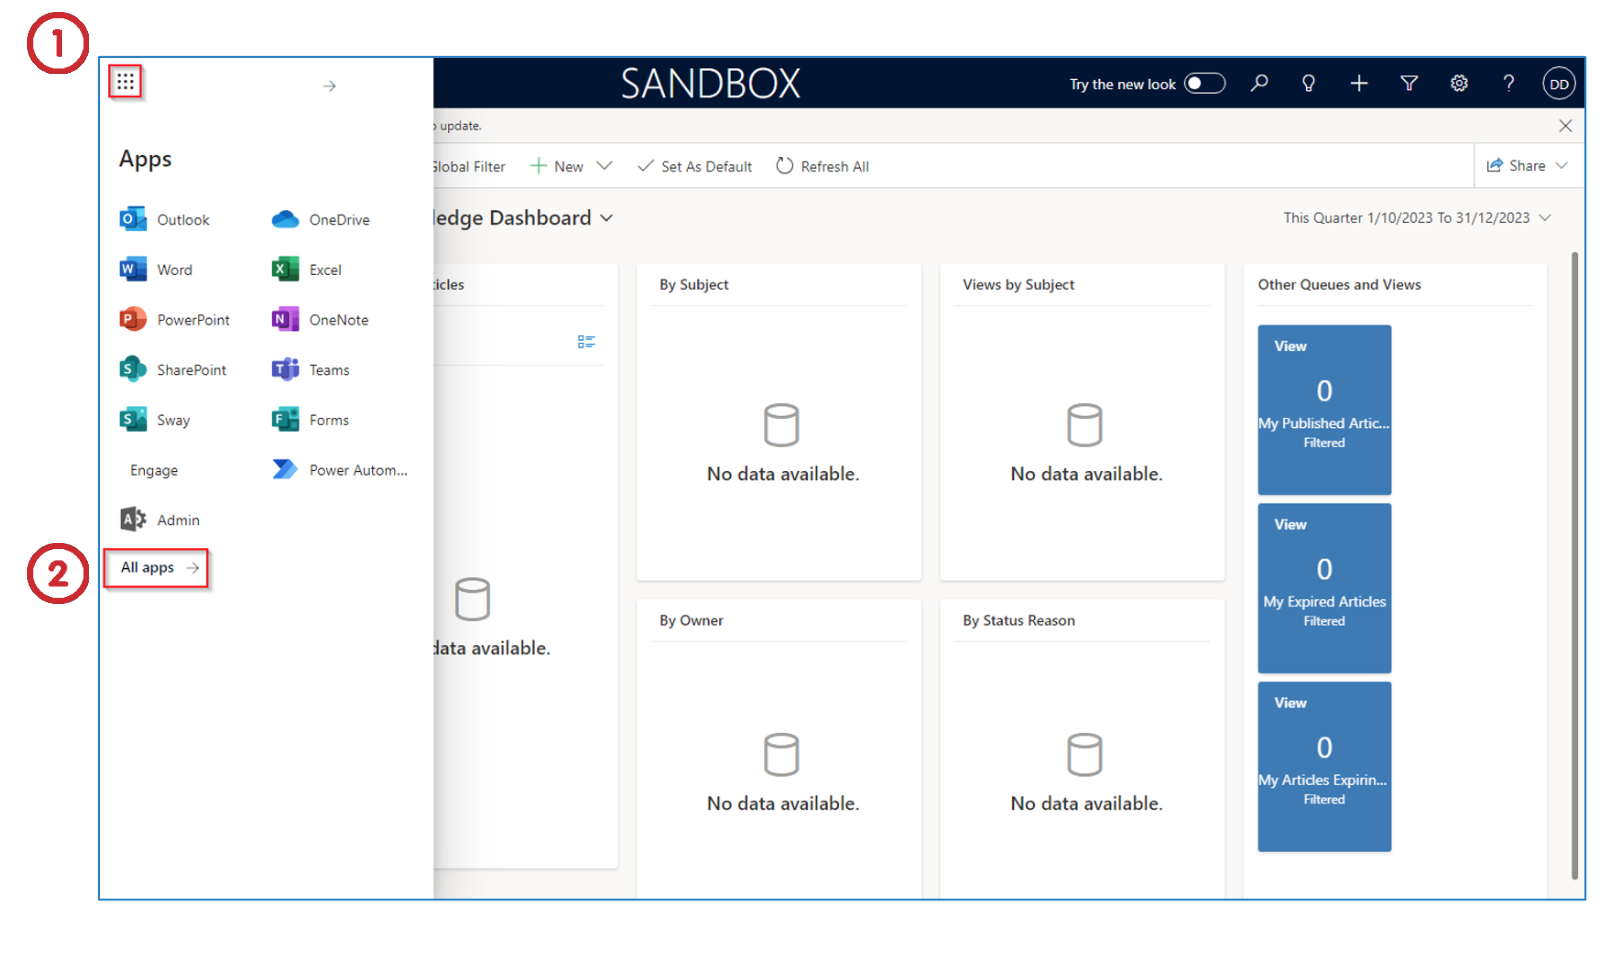The image size is (1616, 954).
Task: Click Refresh All in command bar
Action: coord(823,166)
